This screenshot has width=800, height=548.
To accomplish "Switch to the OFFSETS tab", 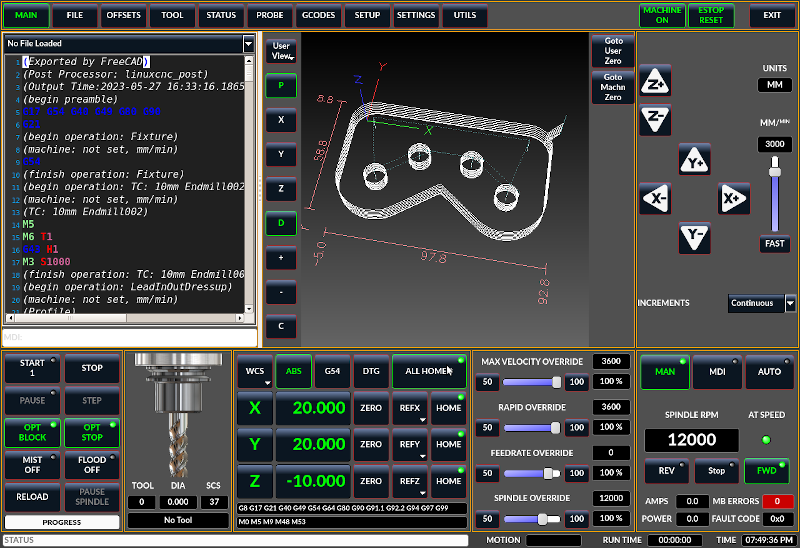I will click(x=124, y=16).
